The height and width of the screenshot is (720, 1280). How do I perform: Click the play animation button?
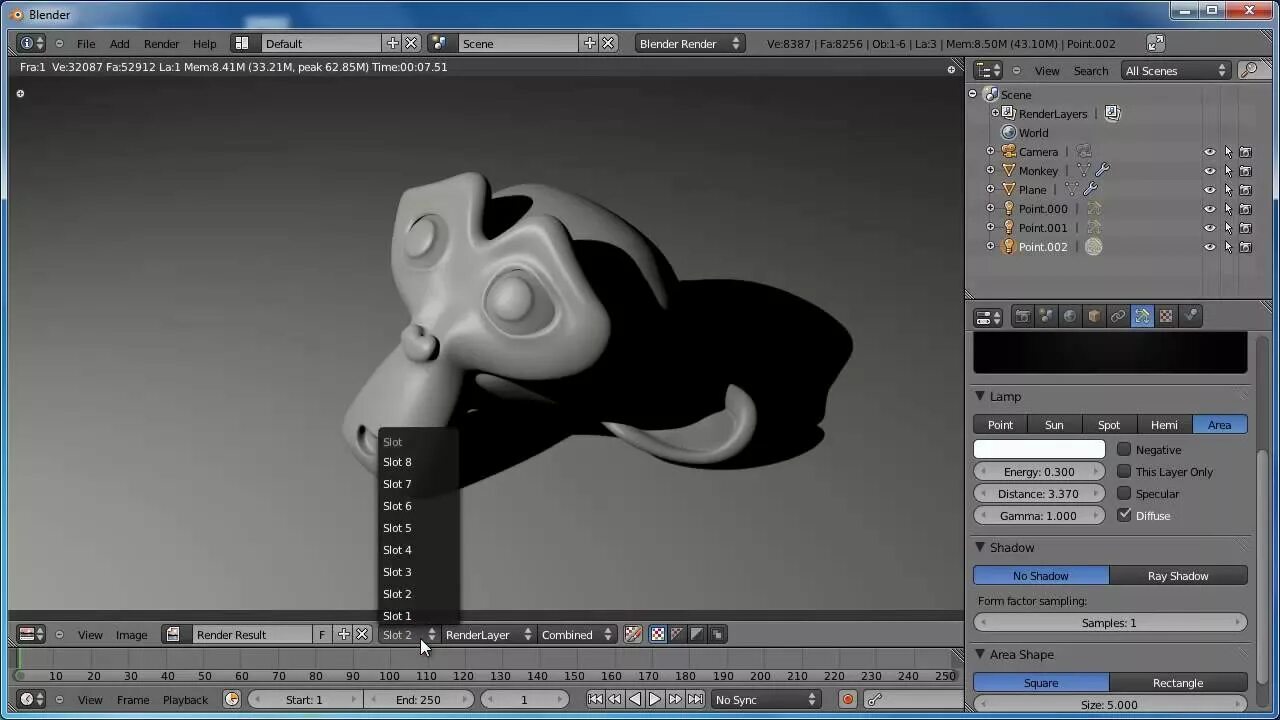click(655, 699)
